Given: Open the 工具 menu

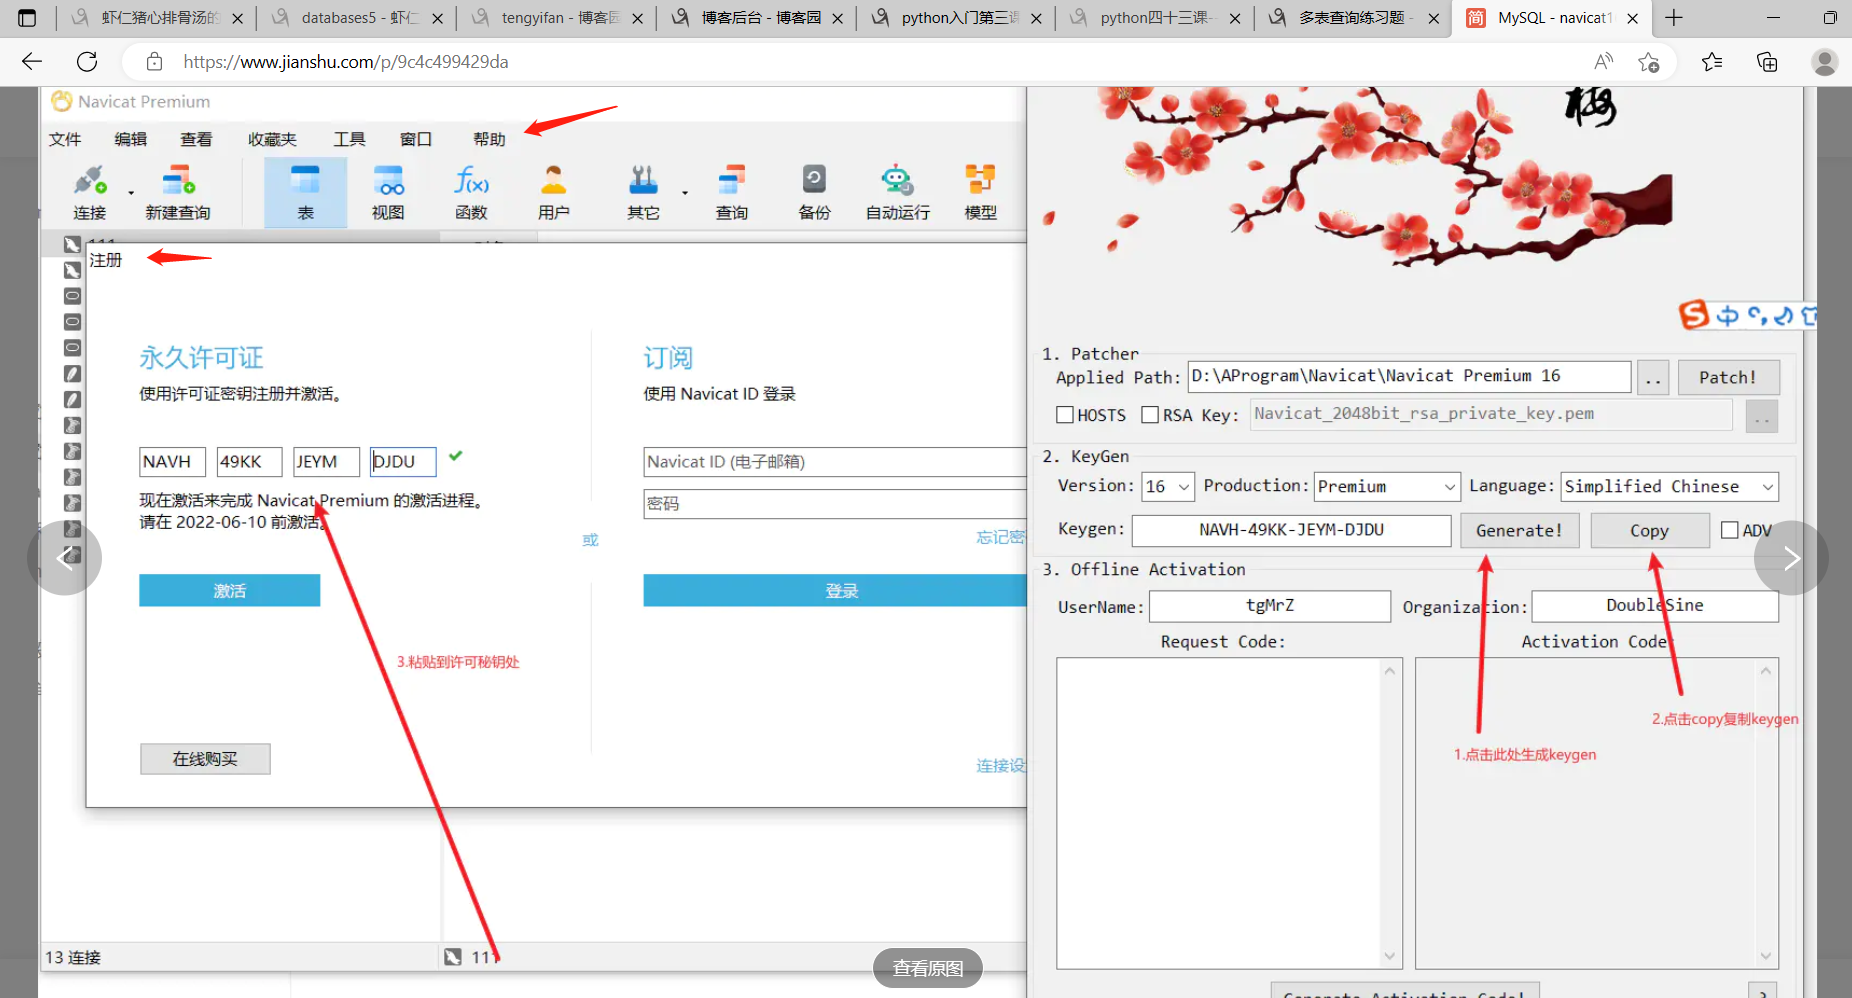Looking at the screenshot, I should (349, 139).
